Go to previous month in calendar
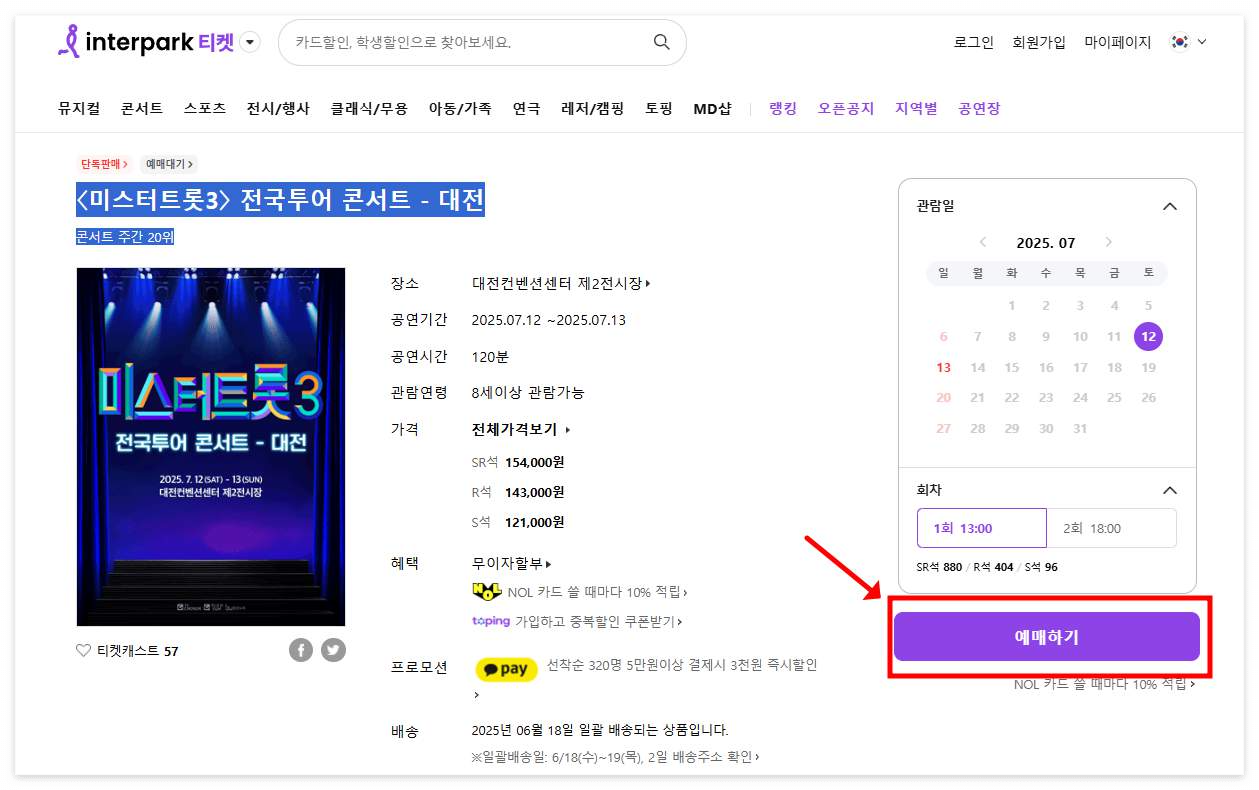Image resolution: width=1259 pixels, height=790 pixels. pos(983,243)
